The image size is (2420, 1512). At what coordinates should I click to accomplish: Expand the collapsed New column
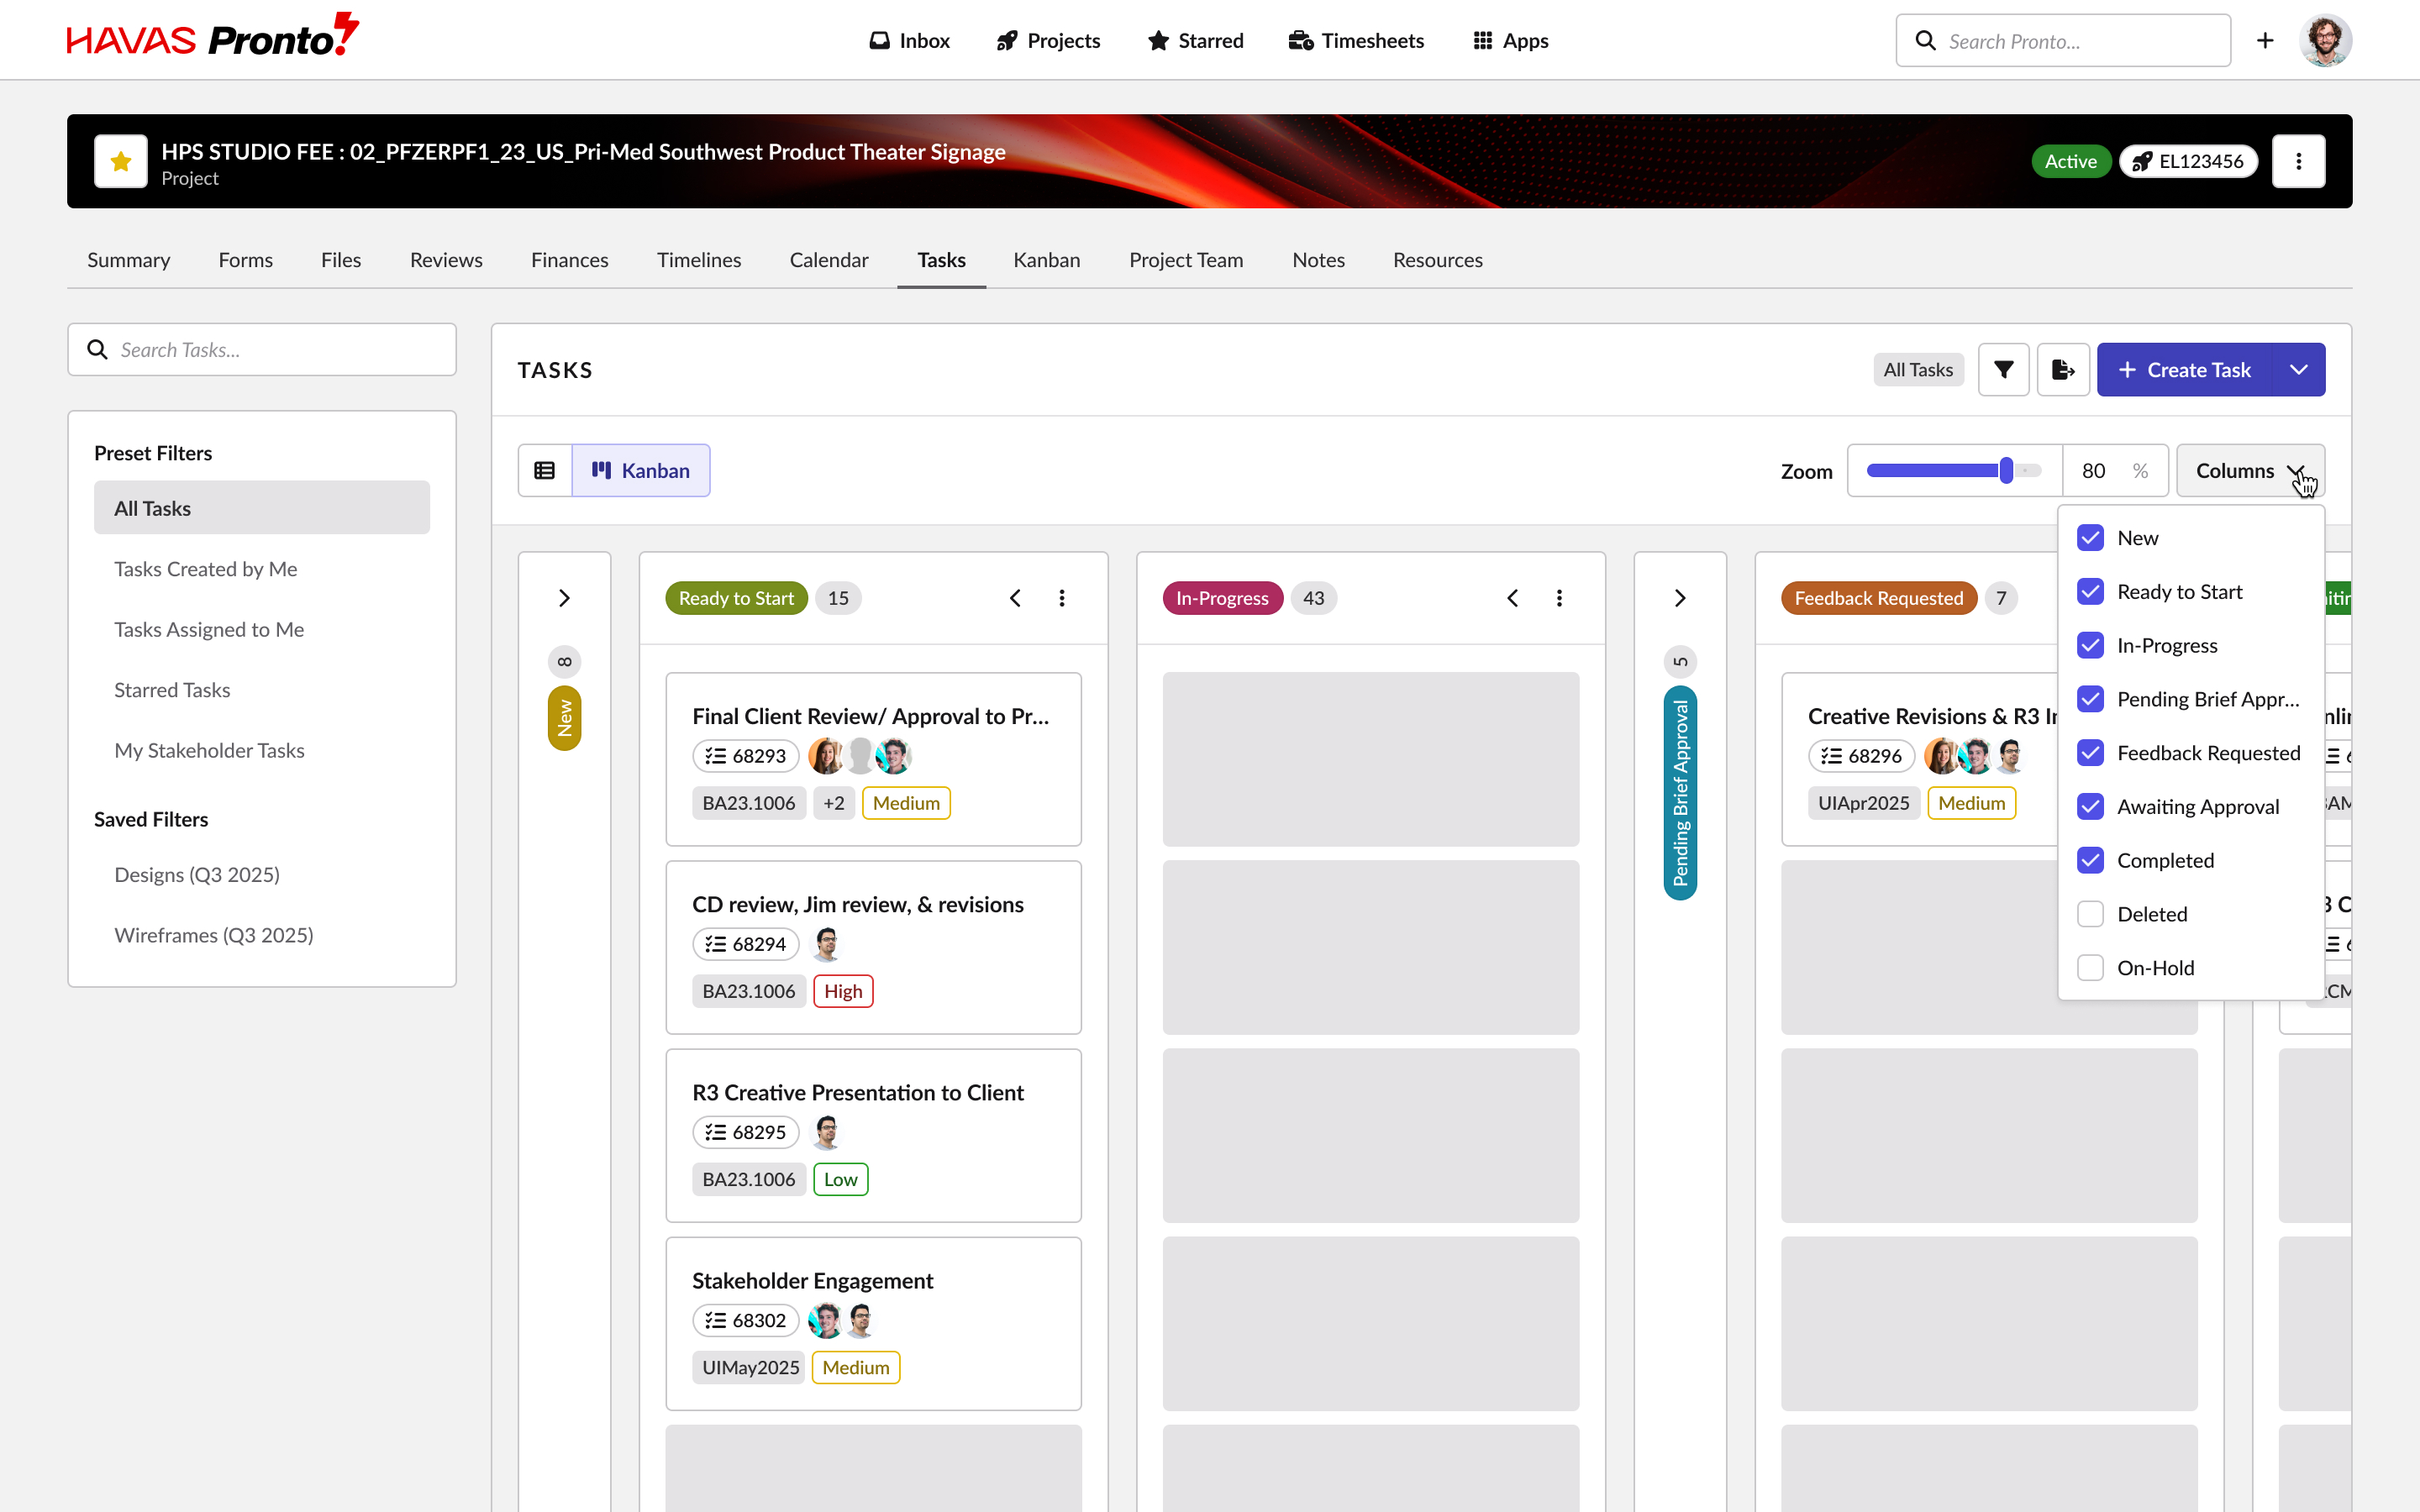click(x=564, y=598)
